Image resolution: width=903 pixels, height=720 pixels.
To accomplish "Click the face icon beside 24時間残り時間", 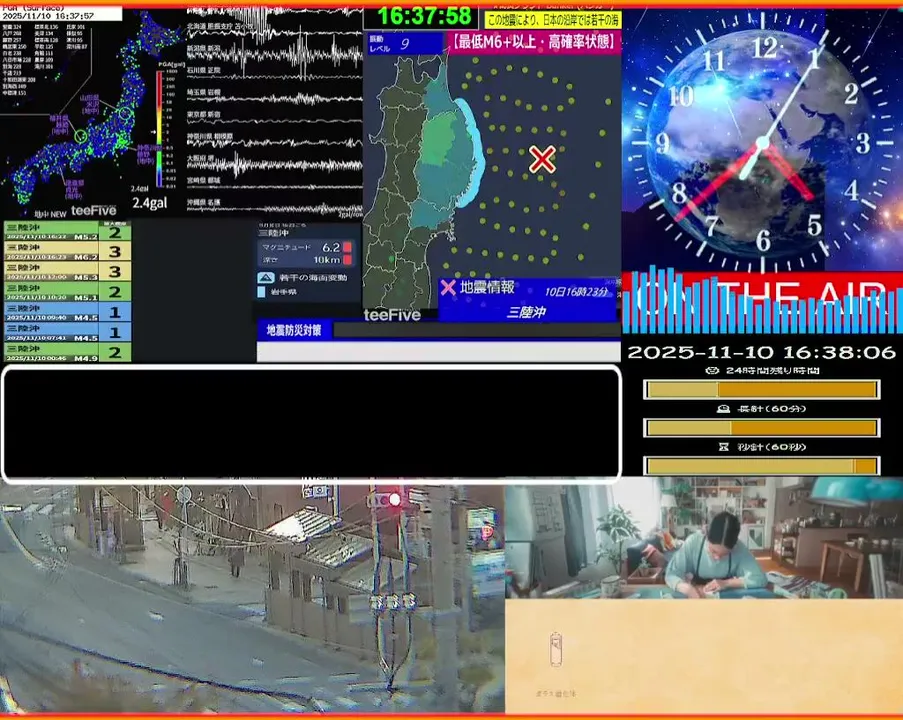I will point(712,370).
